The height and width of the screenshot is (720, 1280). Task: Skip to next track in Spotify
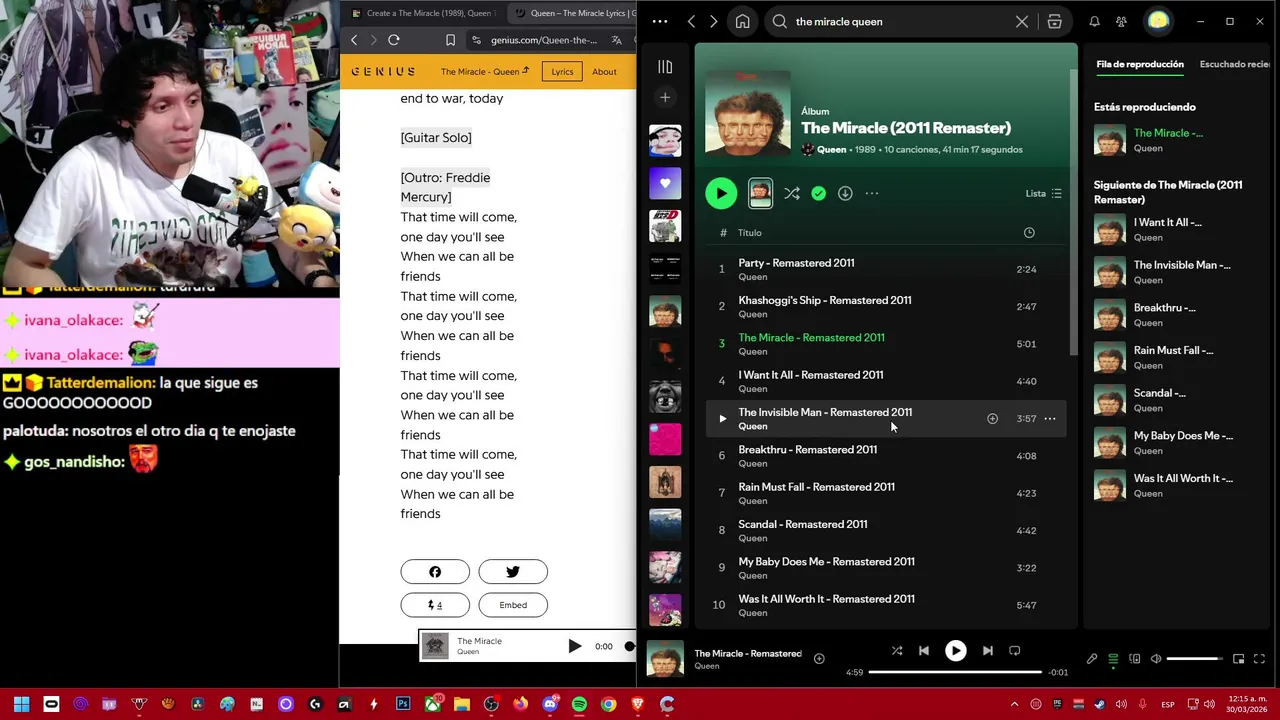click(987, 651)
